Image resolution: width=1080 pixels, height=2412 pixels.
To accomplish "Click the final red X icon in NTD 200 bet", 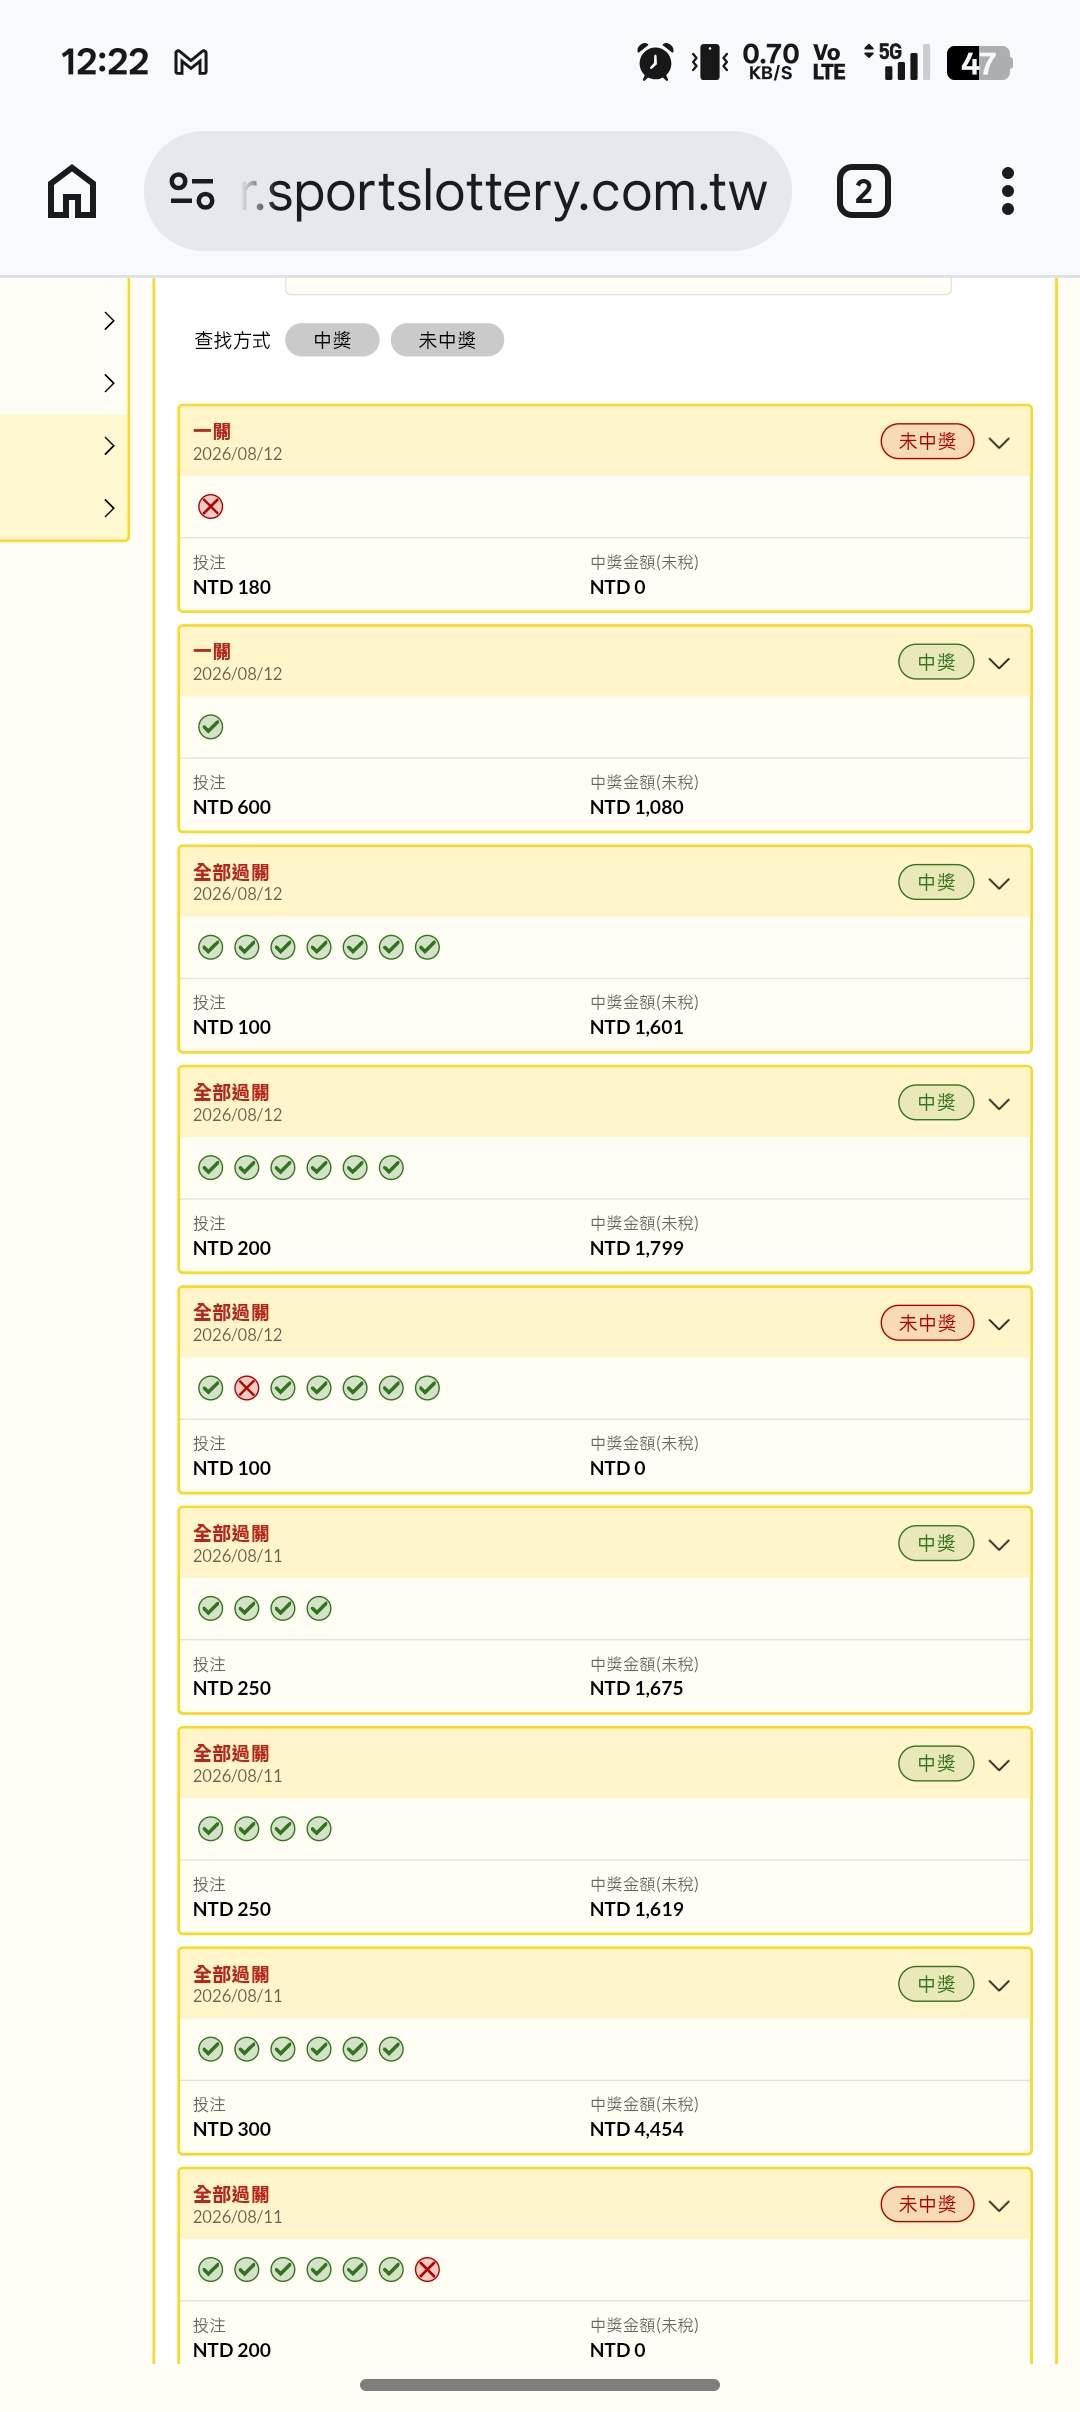I will 427,2270.
